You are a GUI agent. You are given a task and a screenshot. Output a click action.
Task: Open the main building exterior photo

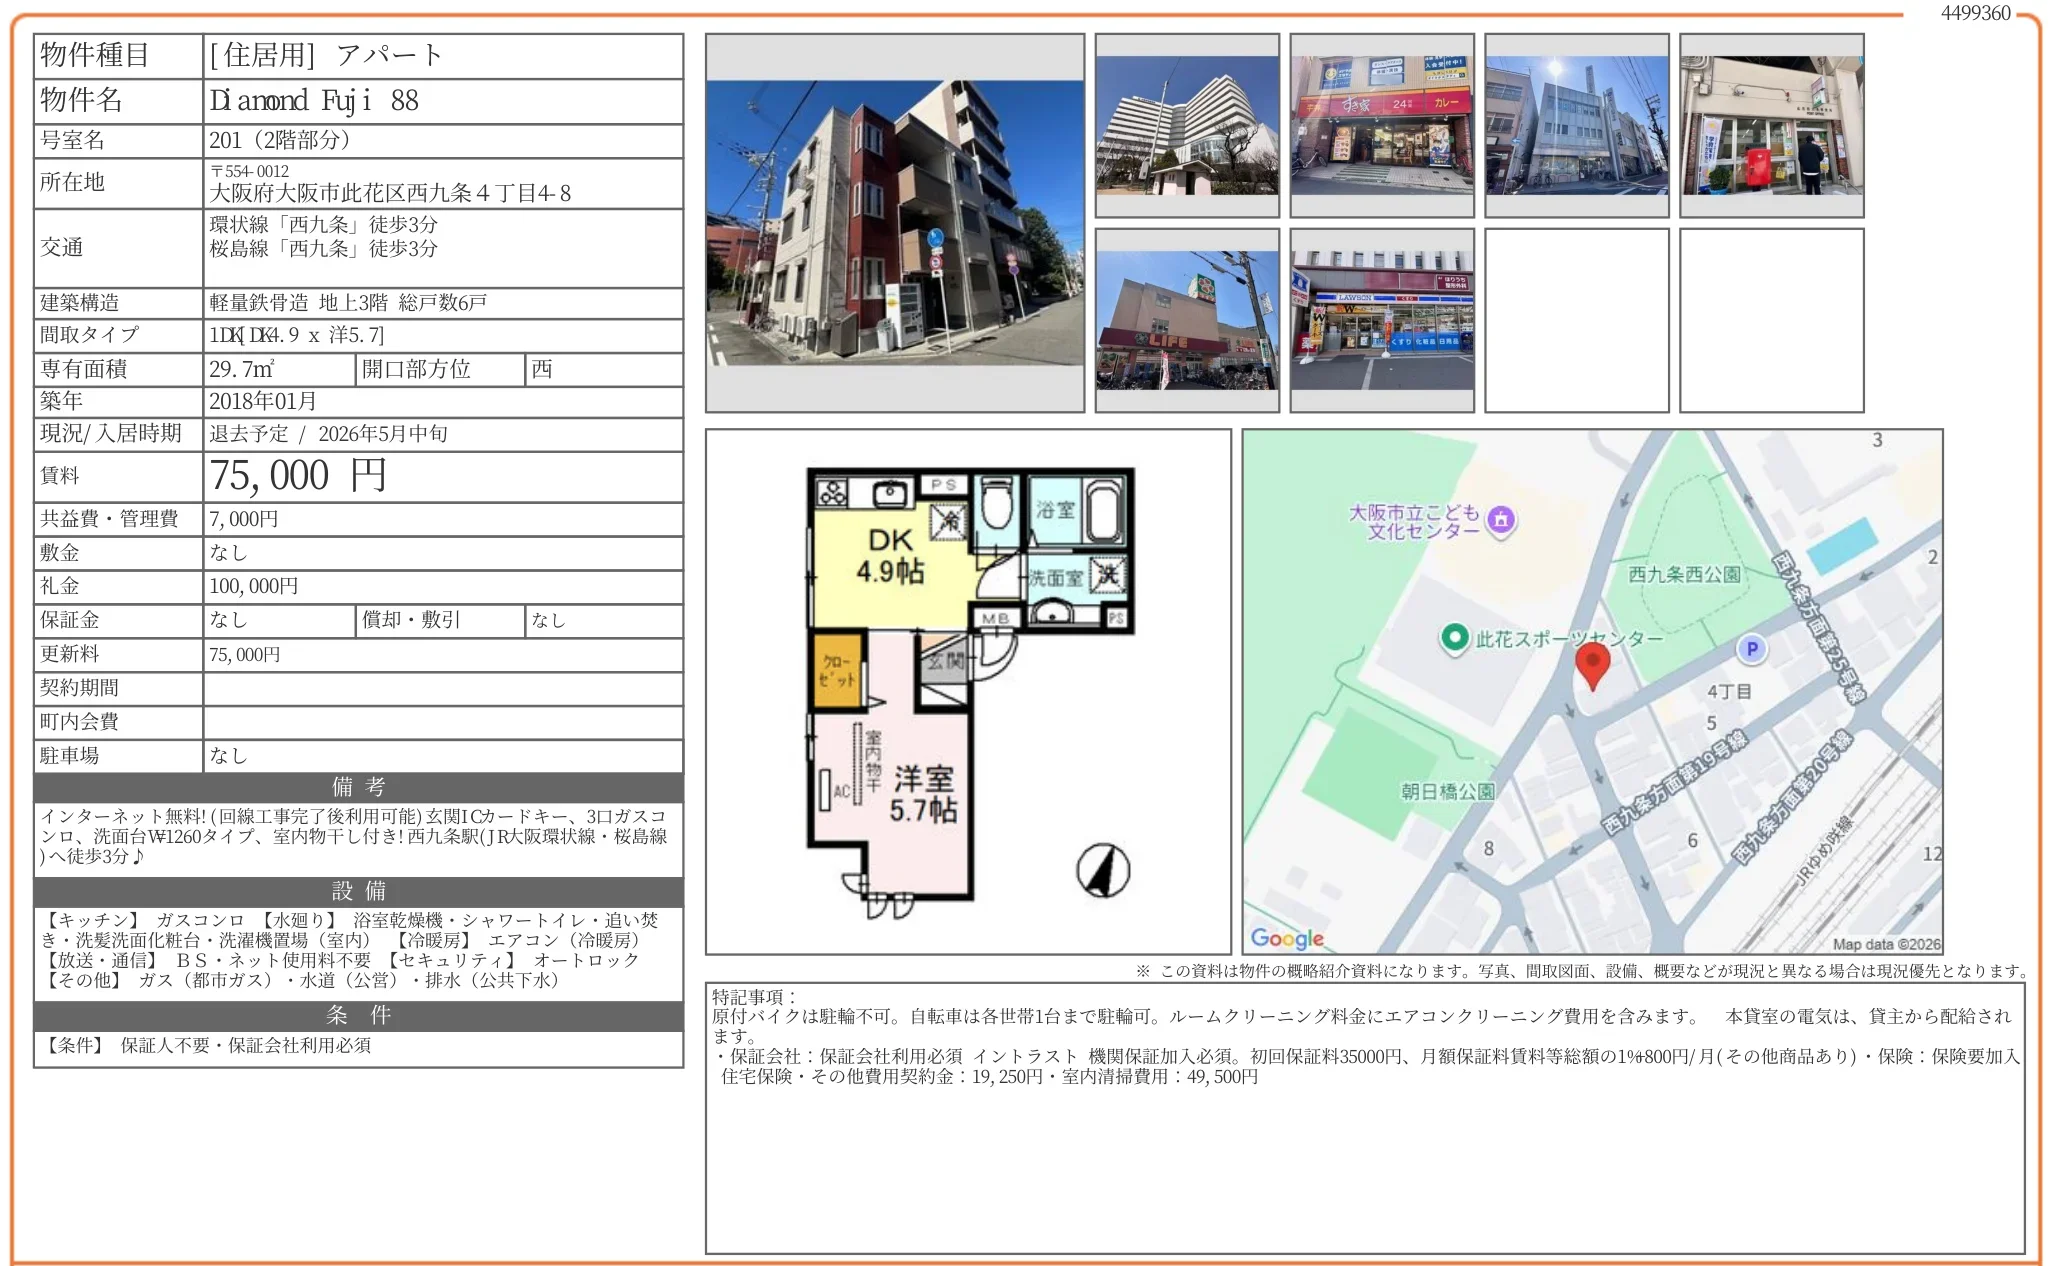(x=894, y=223)
